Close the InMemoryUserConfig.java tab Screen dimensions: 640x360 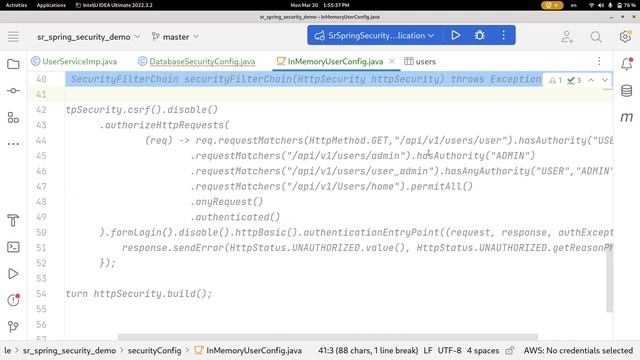click(392, 61)
